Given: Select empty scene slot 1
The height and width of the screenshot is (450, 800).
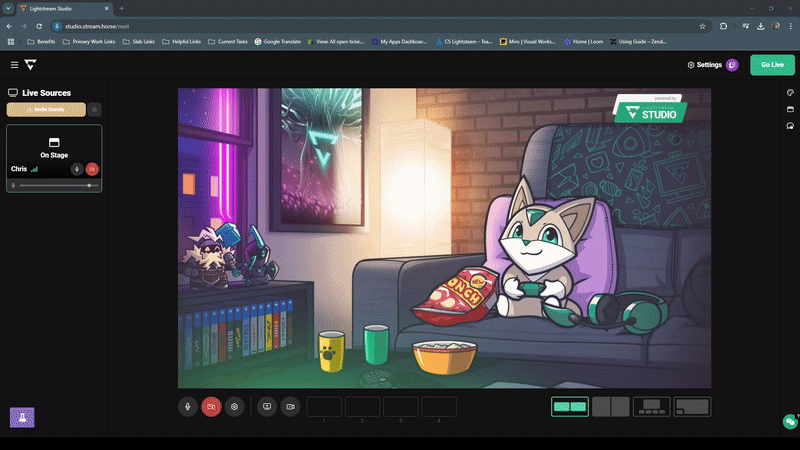Looking at the screenshot, I should coord(324,407).
